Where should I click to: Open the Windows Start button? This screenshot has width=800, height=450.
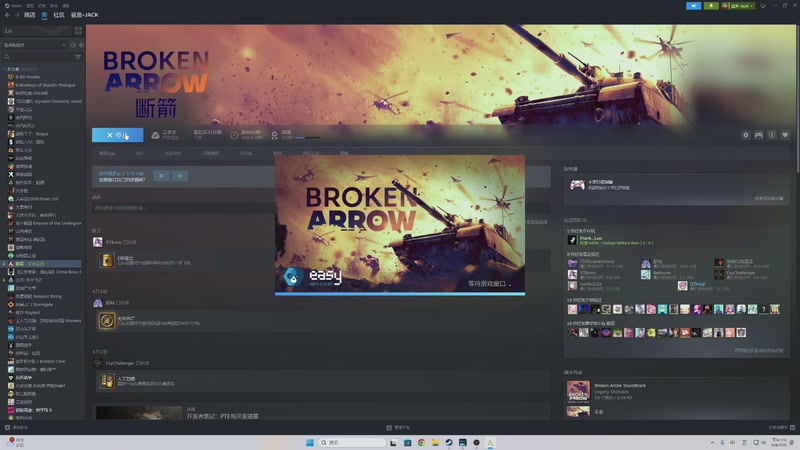(x=309, y=442)
